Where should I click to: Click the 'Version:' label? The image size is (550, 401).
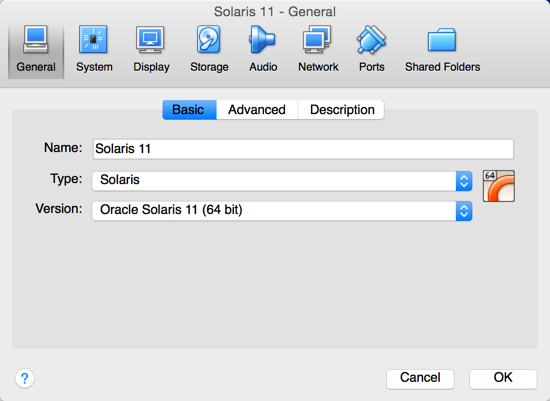pyautogui.click(x=59, y=209)
